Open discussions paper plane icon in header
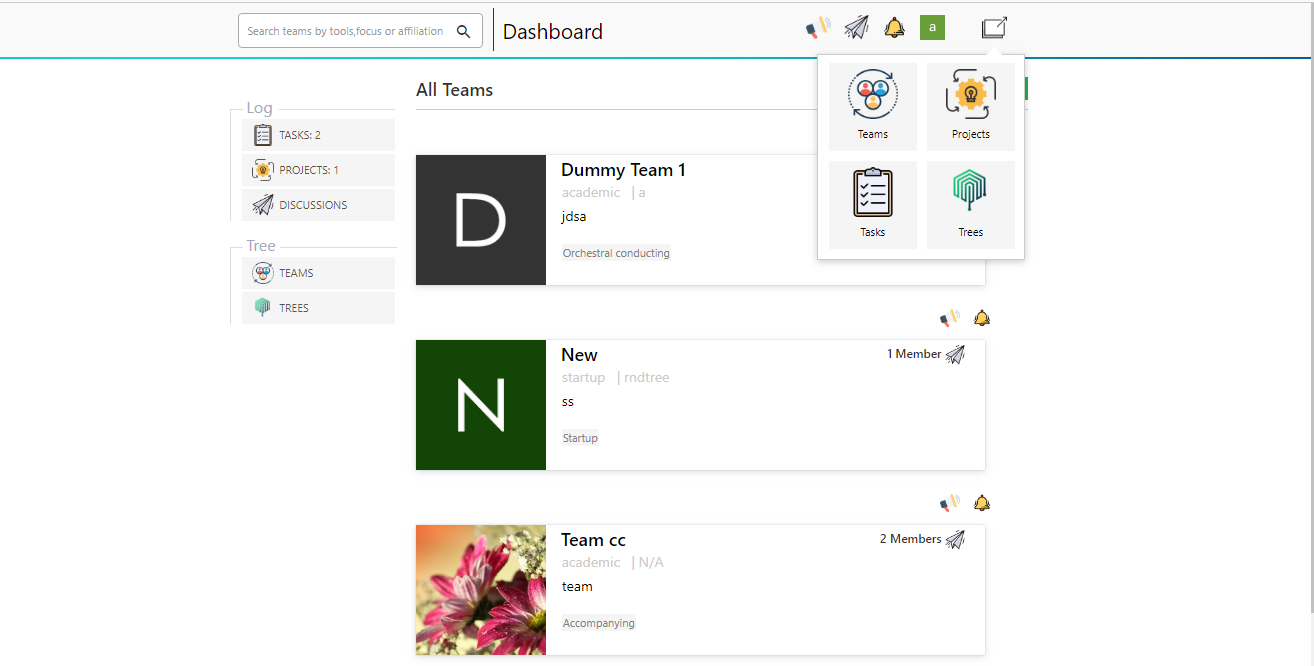 [x=856, y=28]
